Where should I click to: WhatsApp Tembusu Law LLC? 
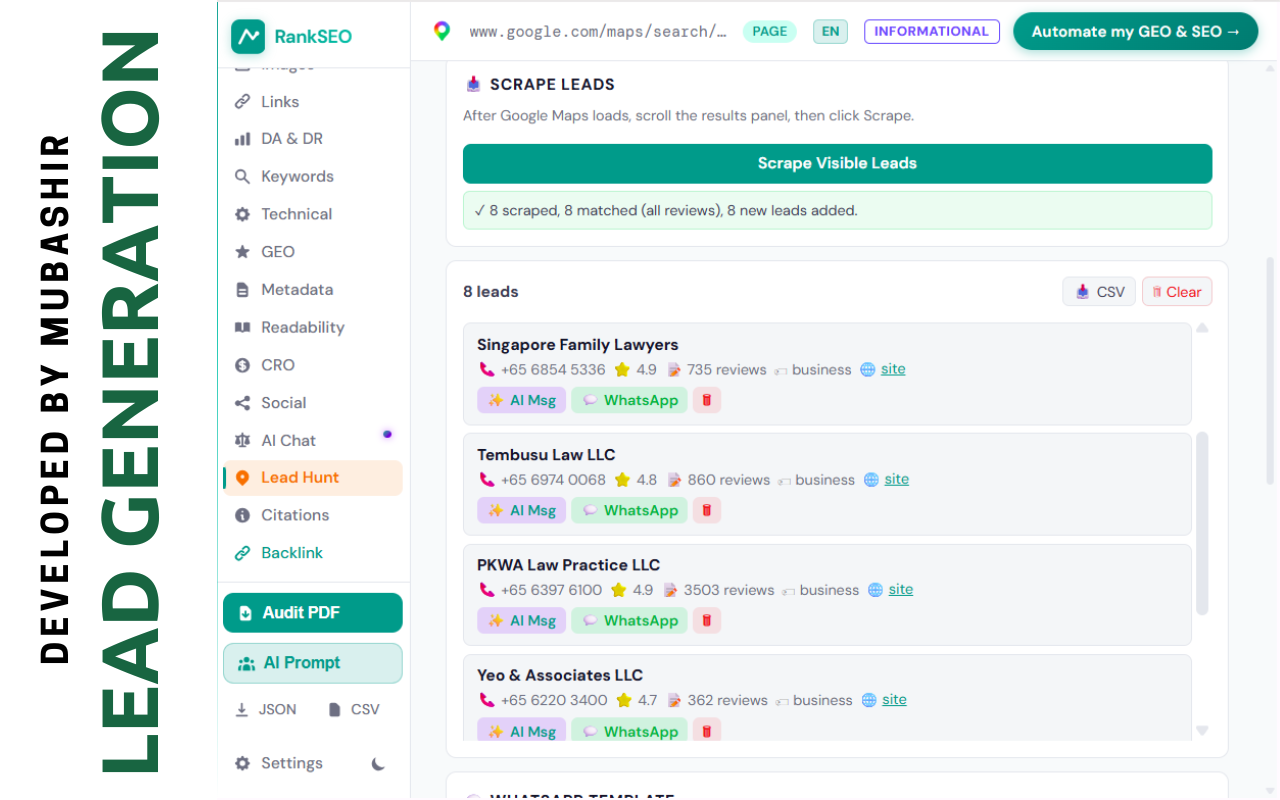[630, 510]
